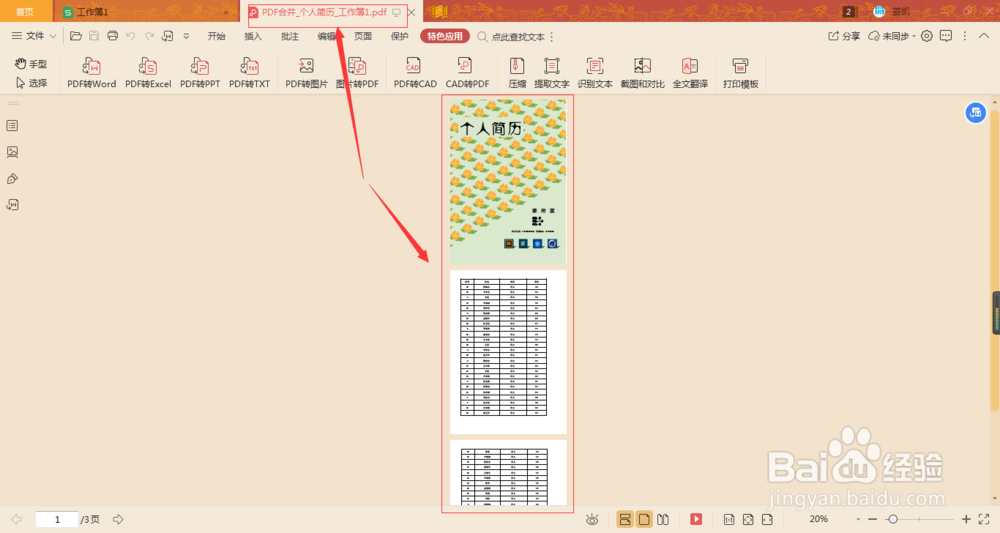Go to previous page arrow
Image resolution: width=1000 pixels, height=533 pixels.
pyautogui.click(x=17, y=520)
